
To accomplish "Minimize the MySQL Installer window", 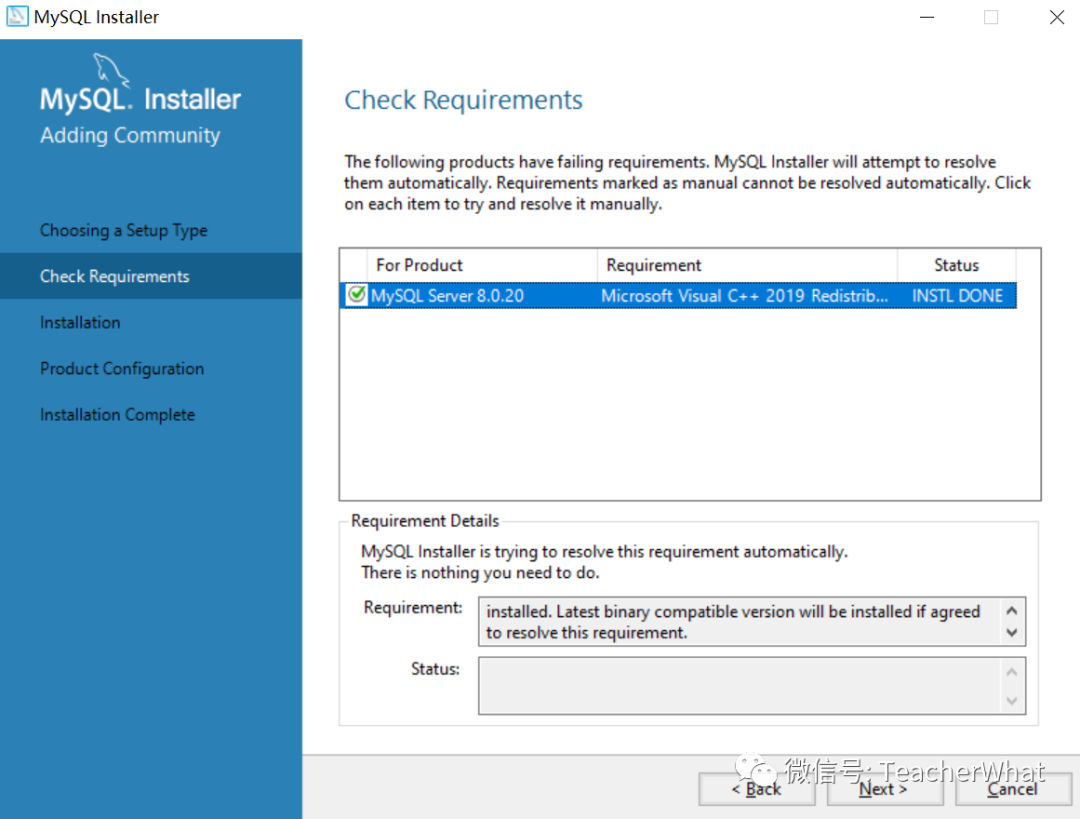I will (927, 17).
